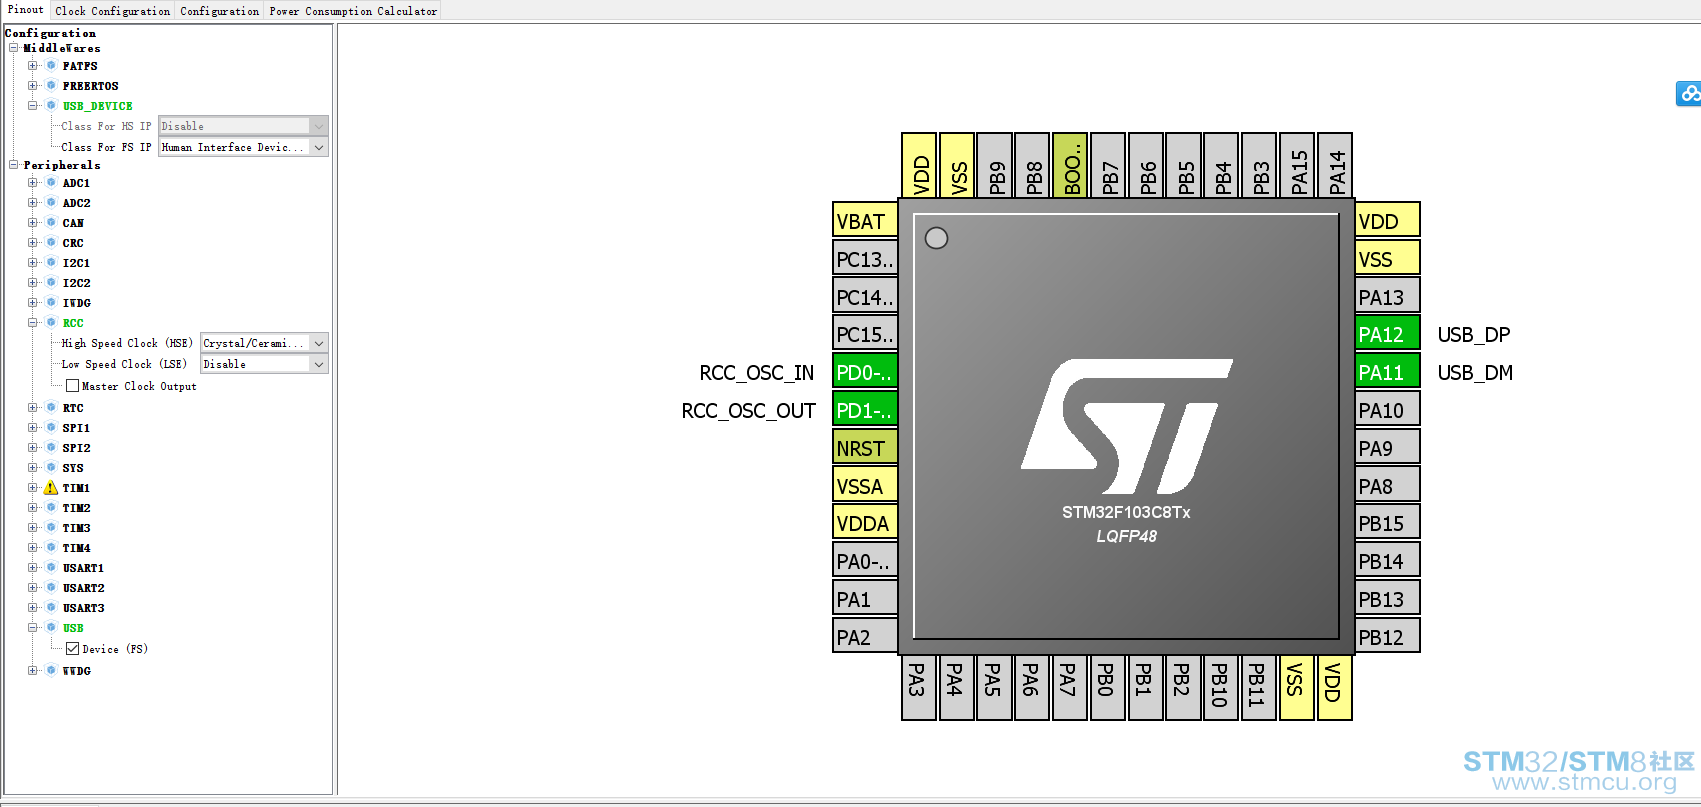This screenshot has width=1701, height=807.
Task: Open the Configuration tab
Action: point(220,11)
